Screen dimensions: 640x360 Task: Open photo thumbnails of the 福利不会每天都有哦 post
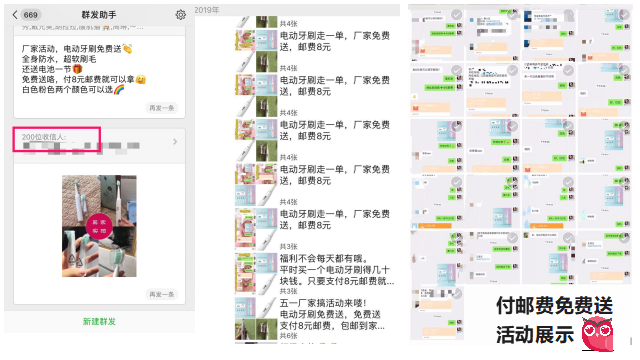[x=256, y=273]
